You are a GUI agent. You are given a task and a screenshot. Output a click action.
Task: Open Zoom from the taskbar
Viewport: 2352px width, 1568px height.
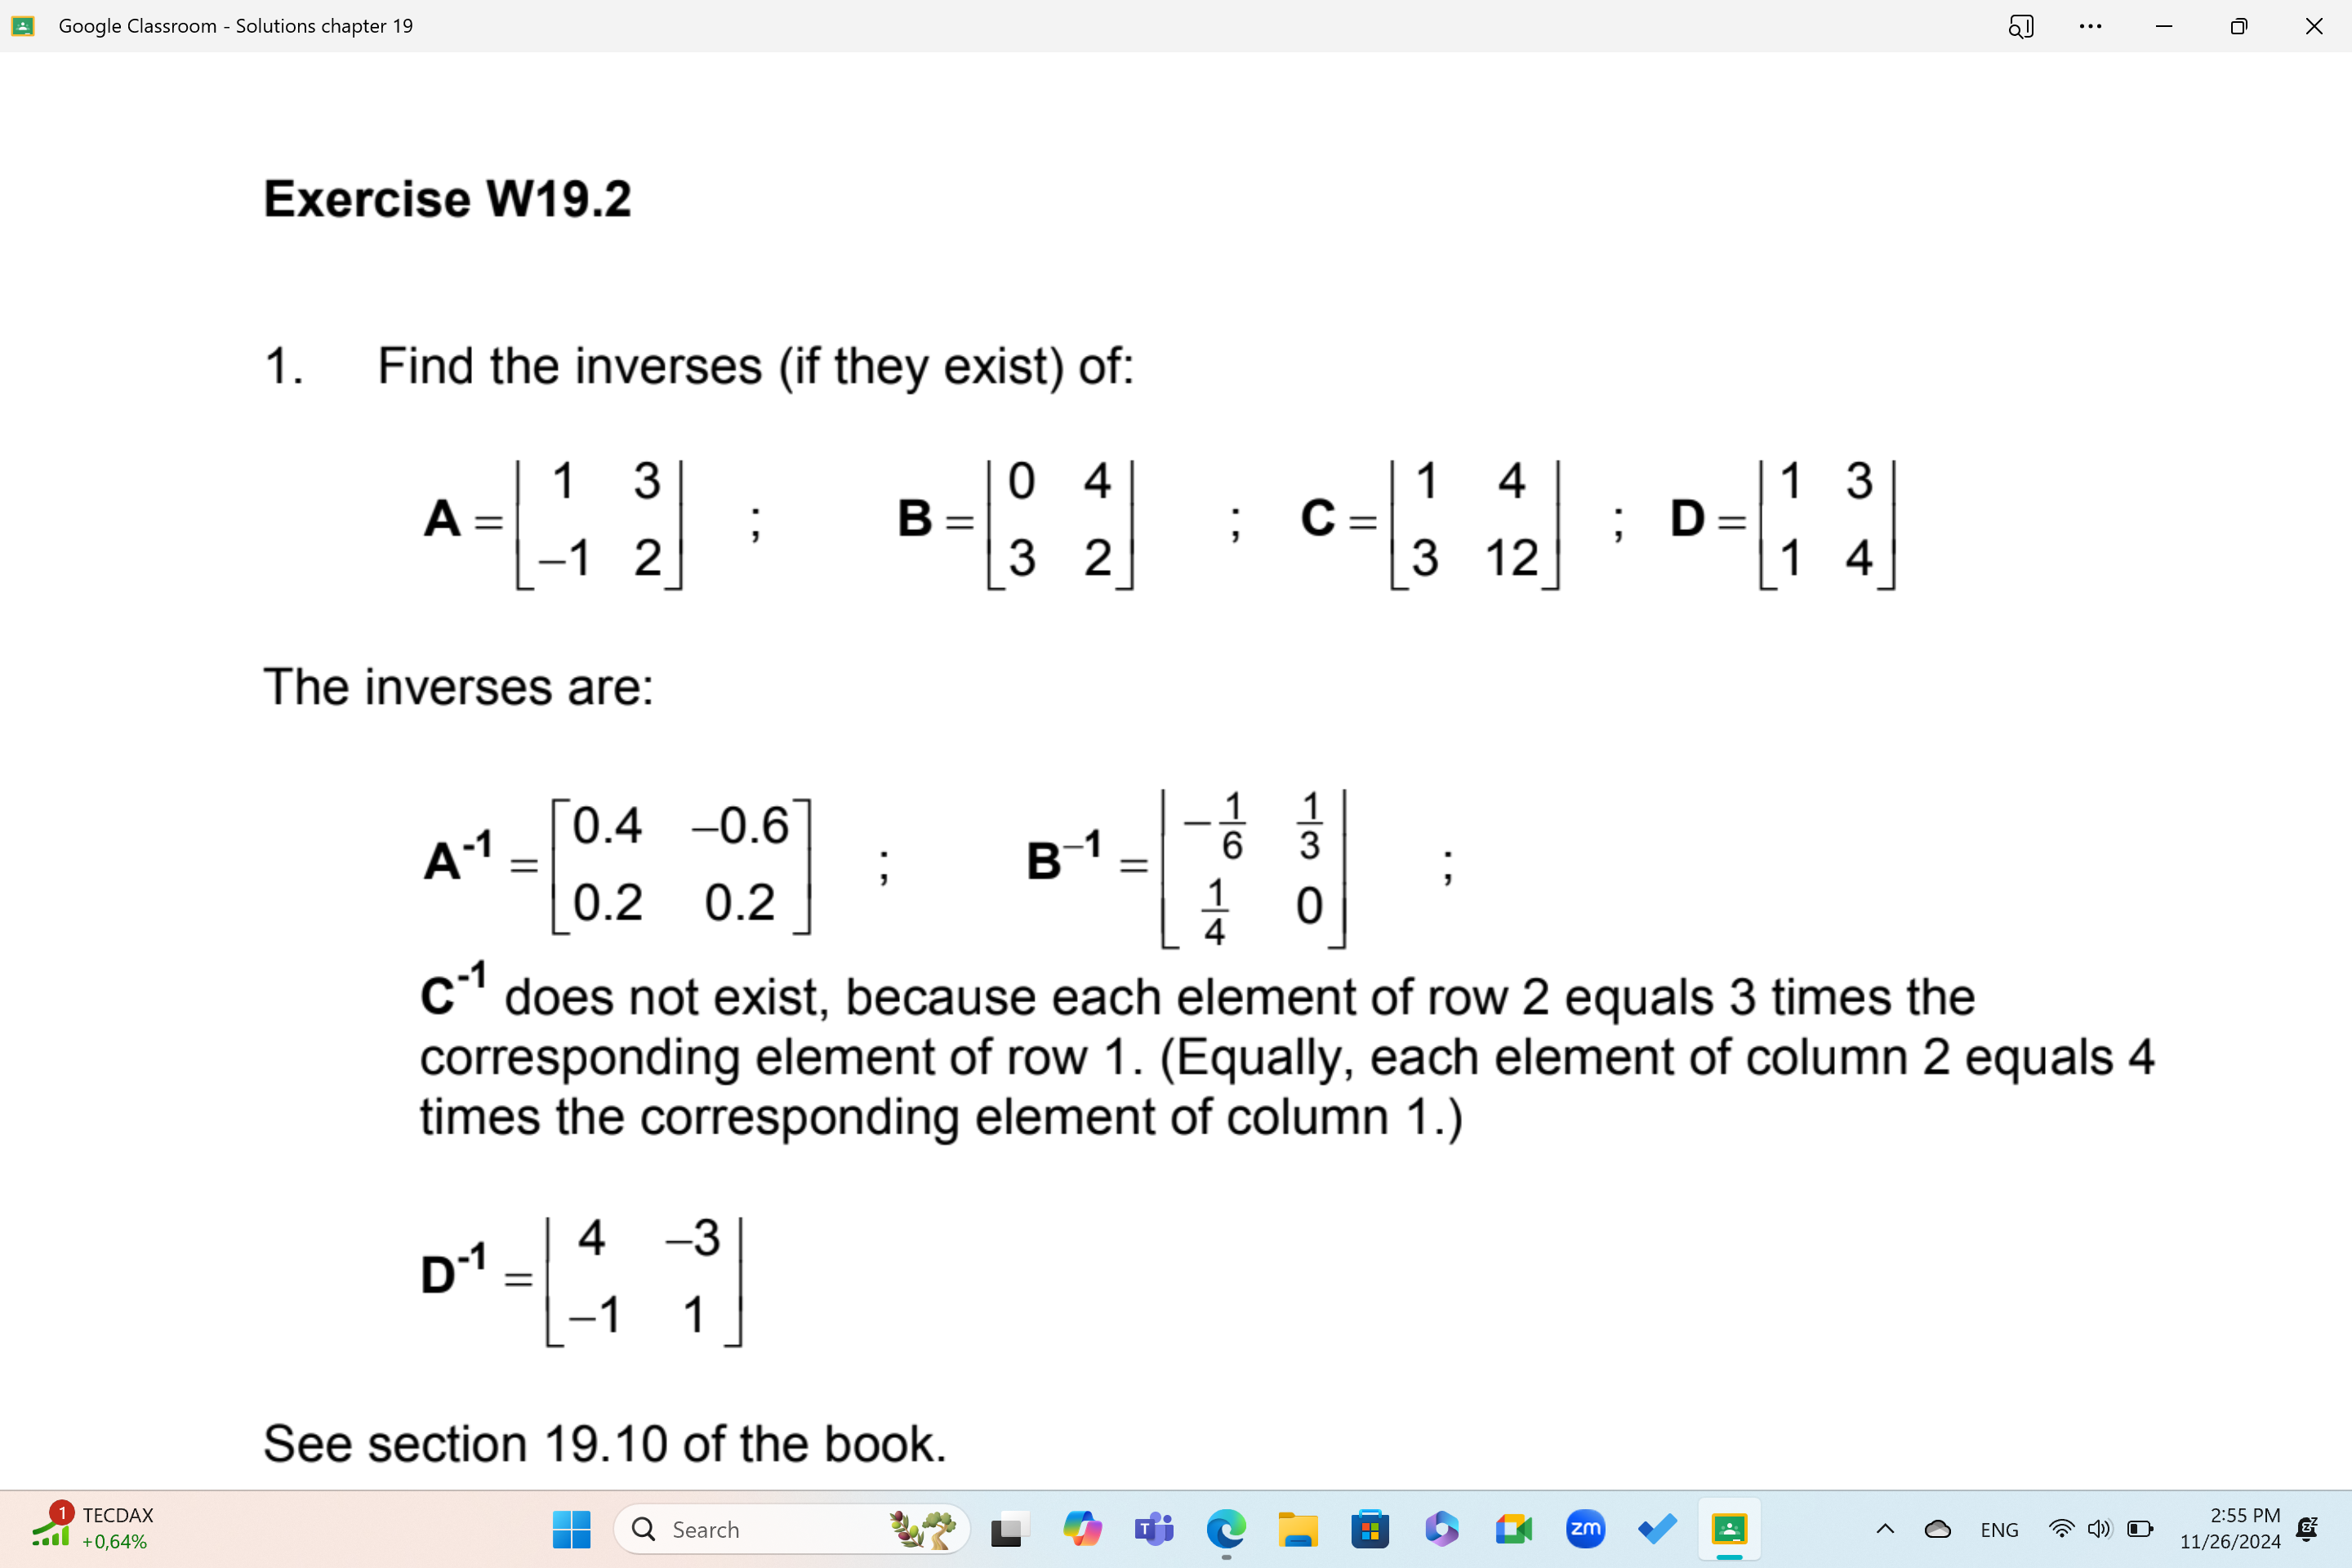(x=1585, y=1529)
